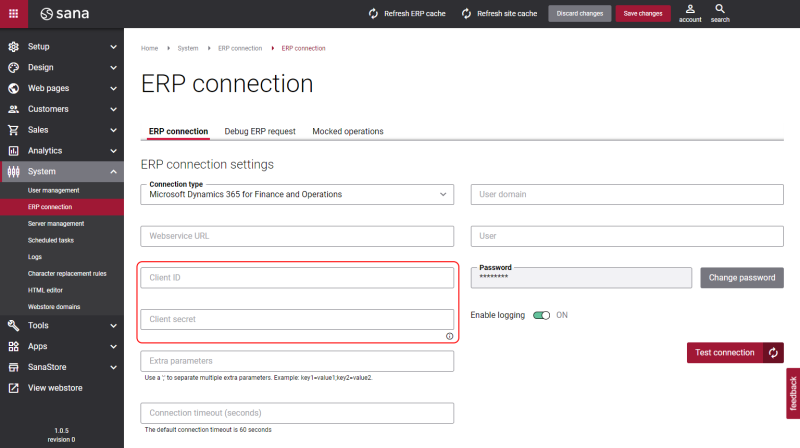Click the Design palette icon
800x448 pixels.
pos(14,67)
